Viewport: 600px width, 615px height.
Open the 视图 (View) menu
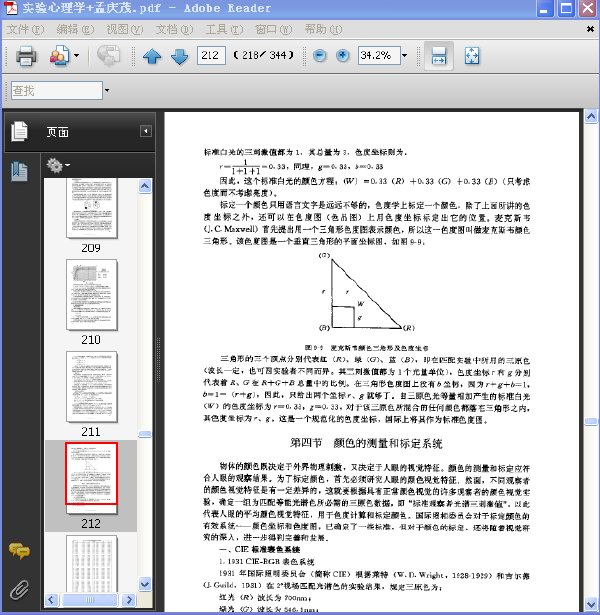tap(125, 29)
